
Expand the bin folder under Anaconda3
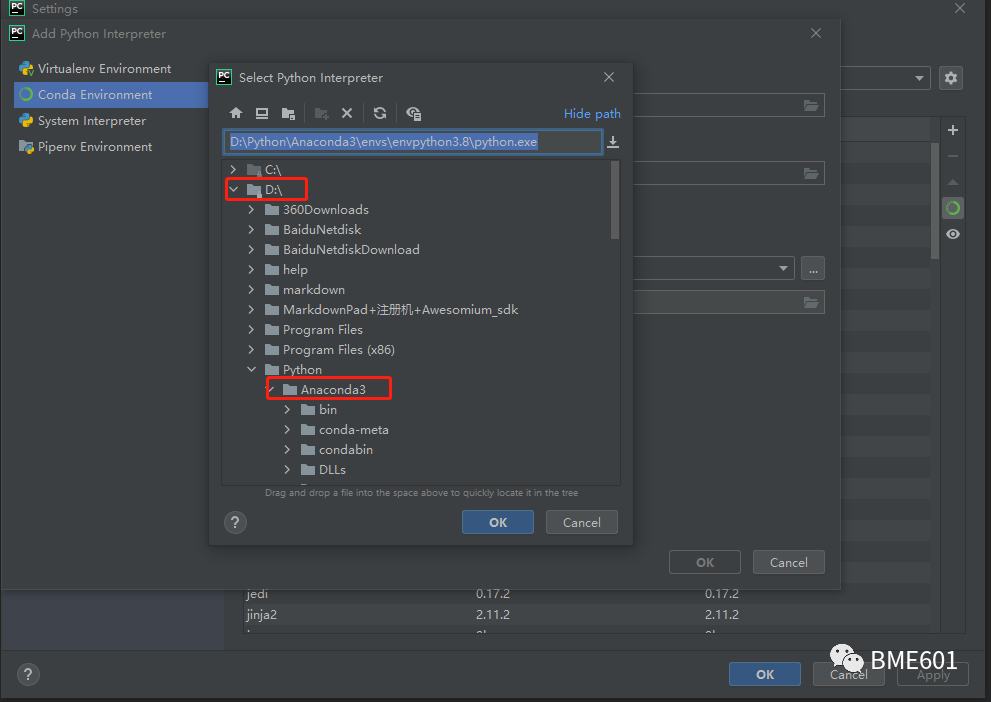[287, 409]
